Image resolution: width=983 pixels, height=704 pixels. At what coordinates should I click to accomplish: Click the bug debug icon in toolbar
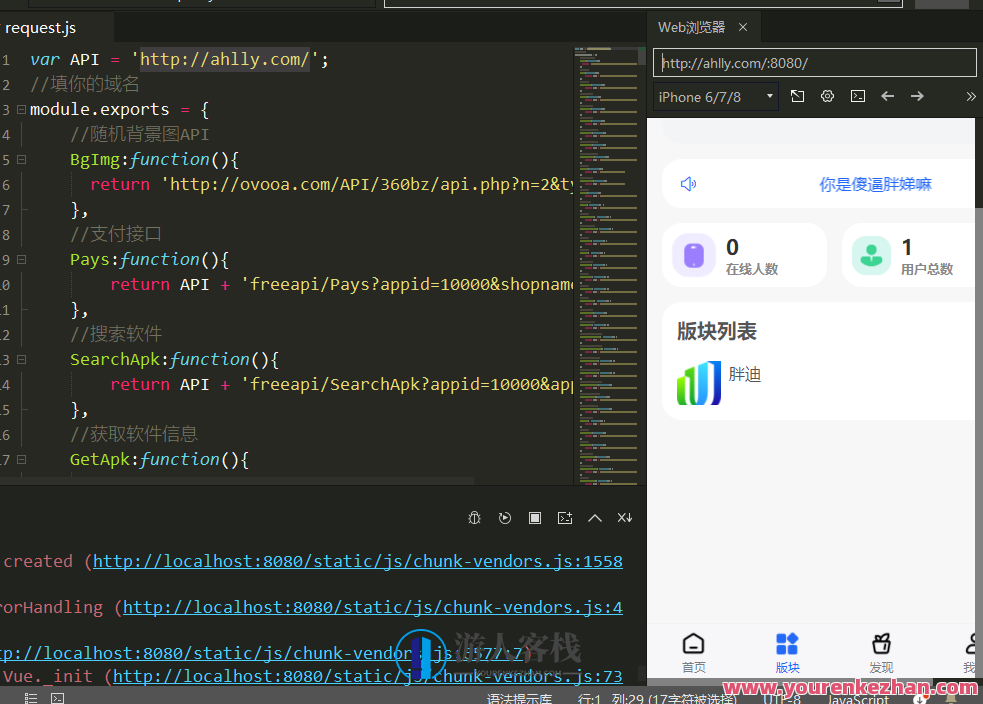coord(475,518)
